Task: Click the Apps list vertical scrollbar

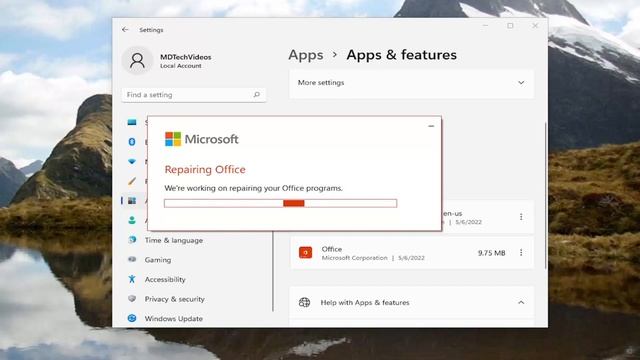Action: pos(546,196)
